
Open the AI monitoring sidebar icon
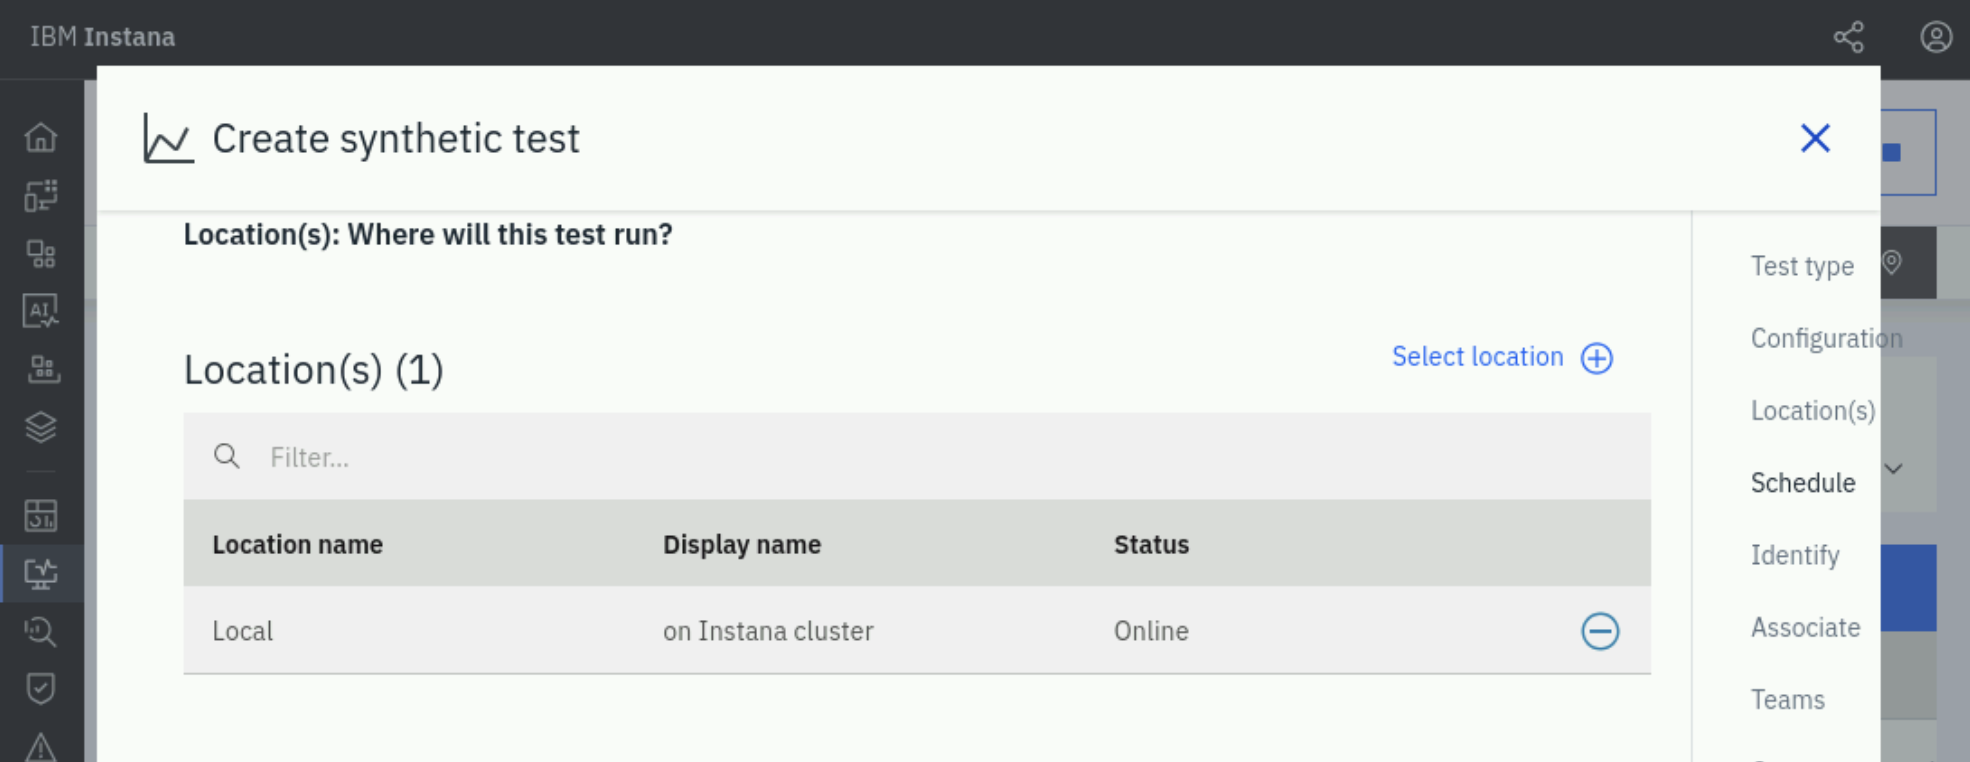point(41,311)
